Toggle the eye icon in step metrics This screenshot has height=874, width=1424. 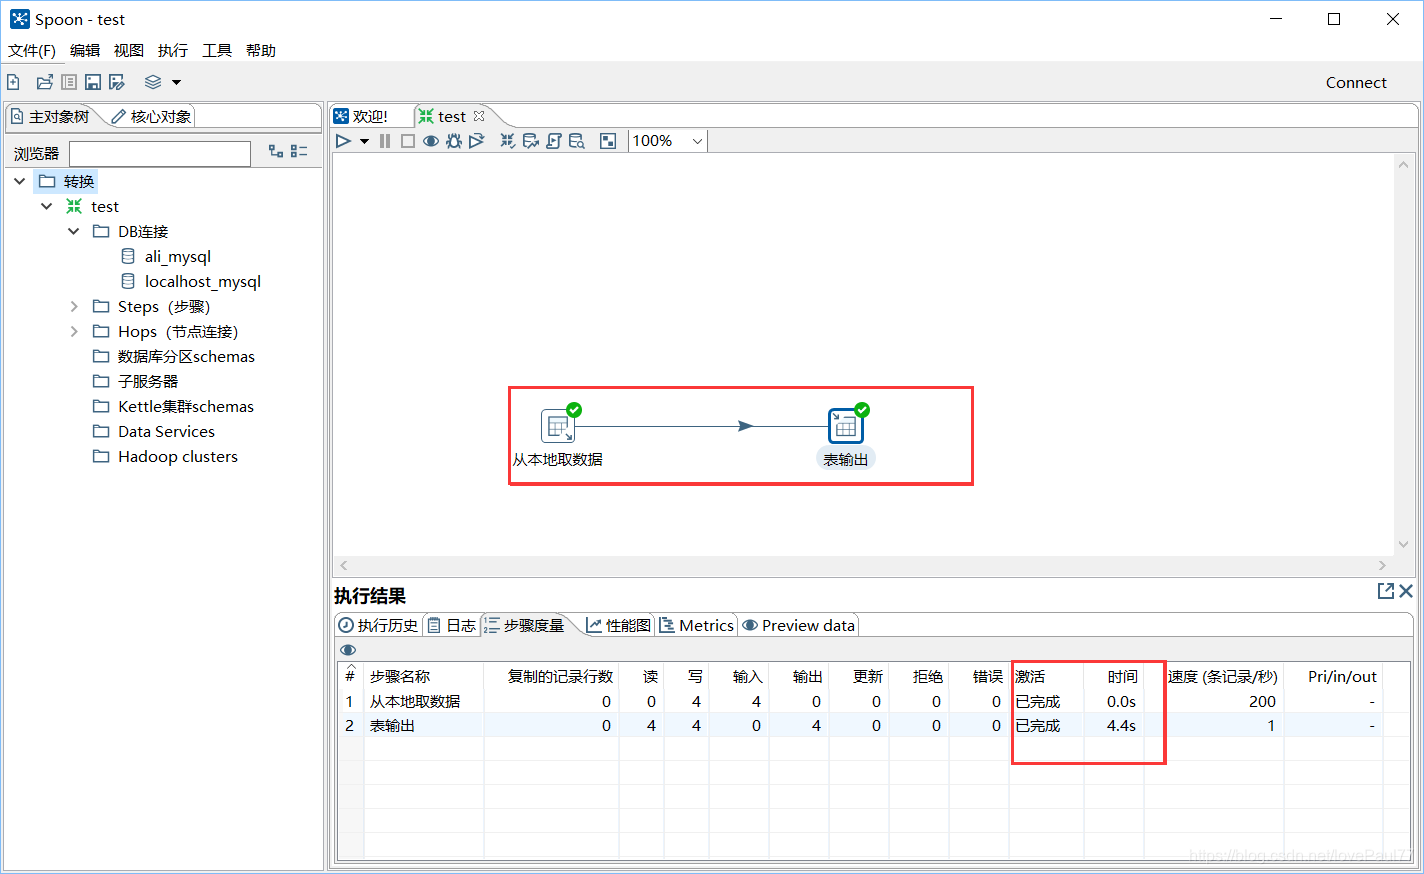348,650
